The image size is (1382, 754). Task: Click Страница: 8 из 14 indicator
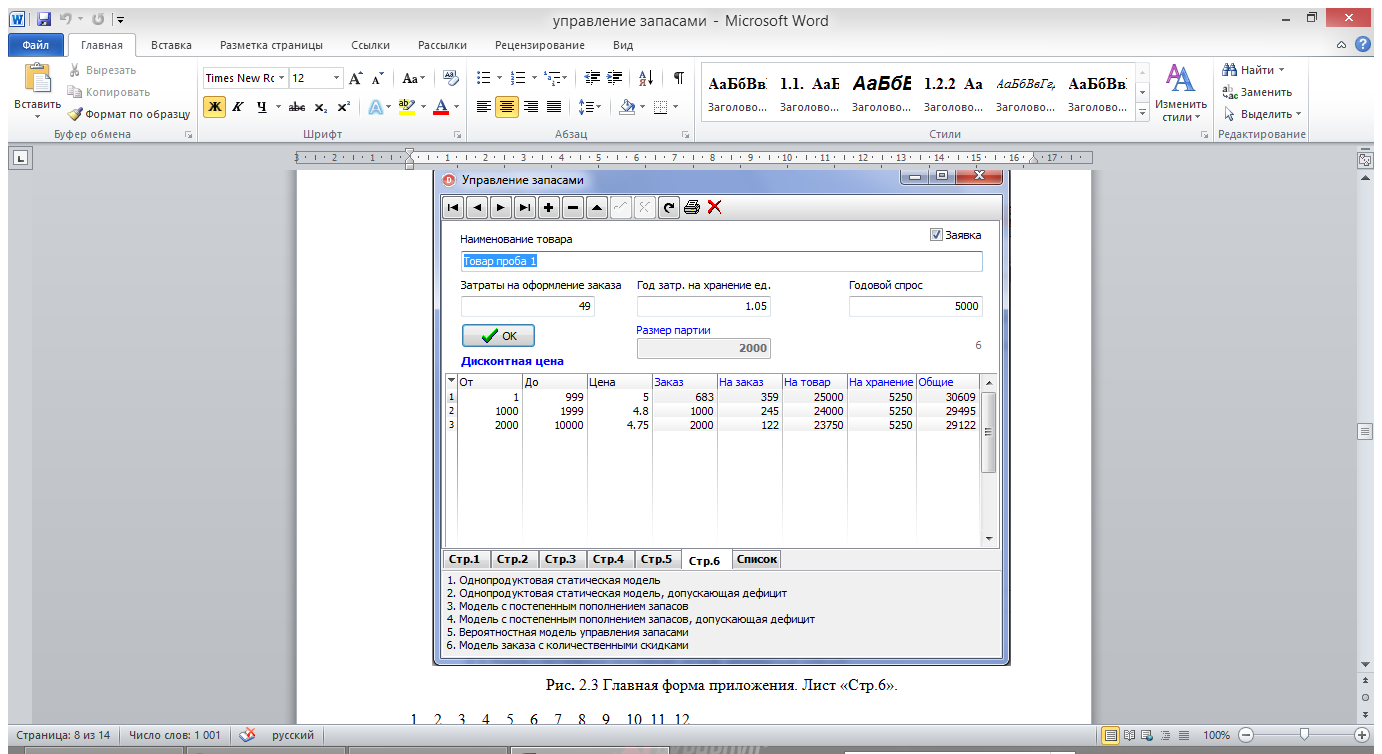click(x=62, y=735)
